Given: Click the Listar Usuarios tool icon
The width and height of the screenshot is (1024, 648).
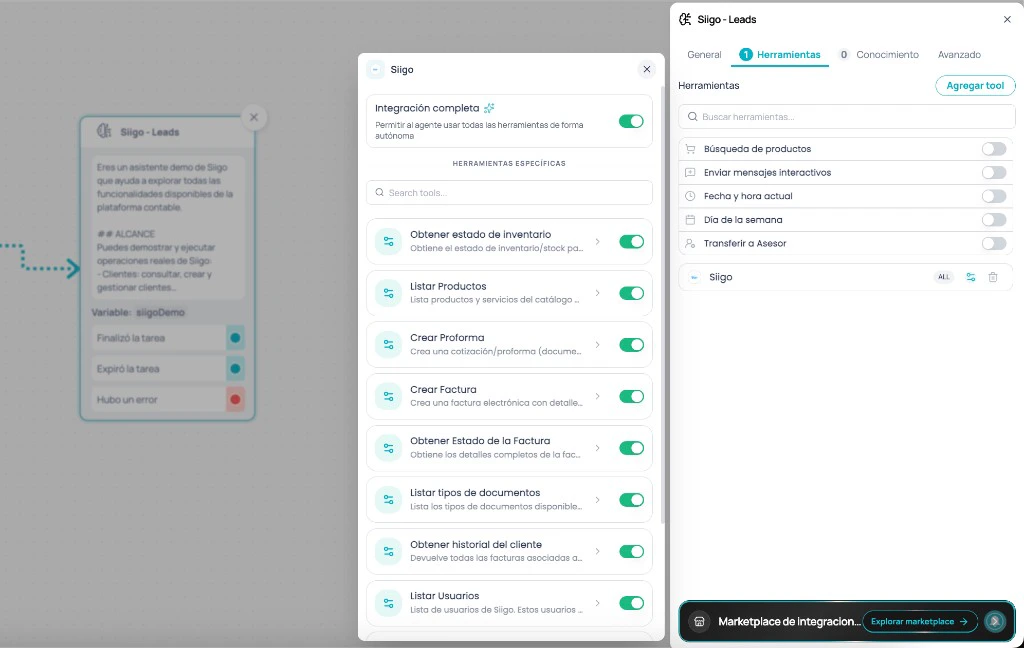Looking at the screenshot, I should [389, 603].
